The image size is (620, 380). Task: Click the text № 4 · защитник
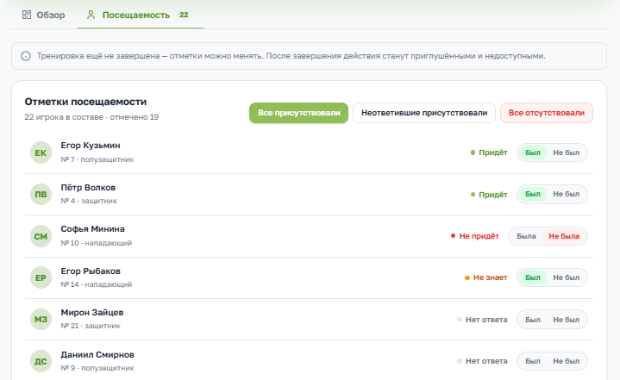point(89,201)
